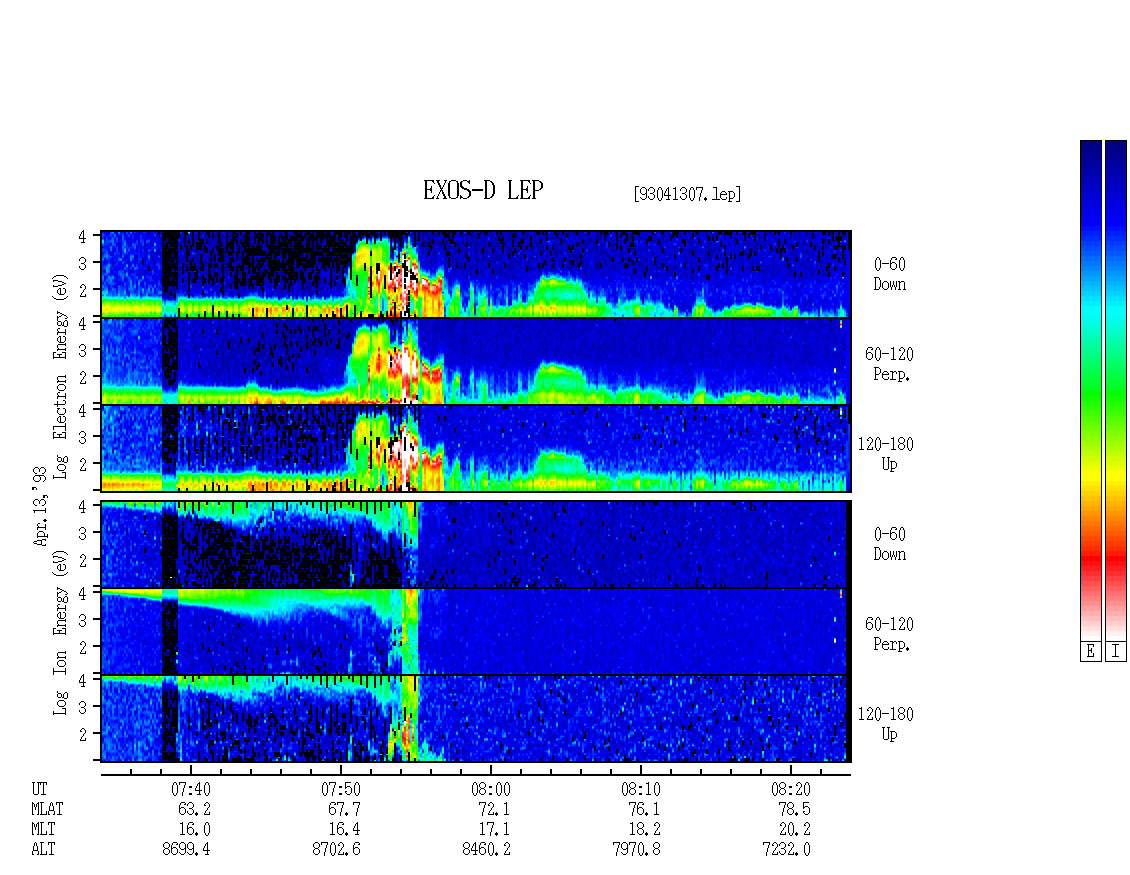
Task: Click the 08:10 UT tick label
Action: pyautogui.click(x=641, y=789)
